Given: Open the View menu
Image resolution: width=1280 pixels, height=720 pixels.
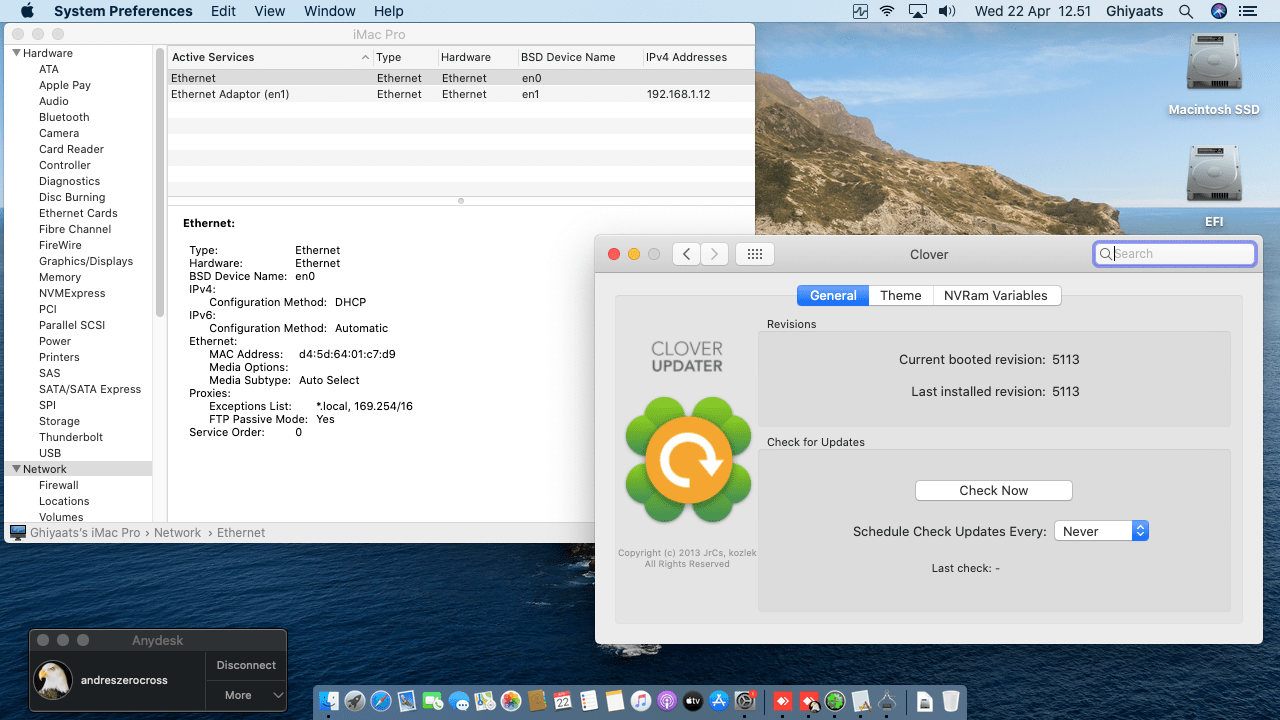Looking at the screenshot, I should point(270,11).
